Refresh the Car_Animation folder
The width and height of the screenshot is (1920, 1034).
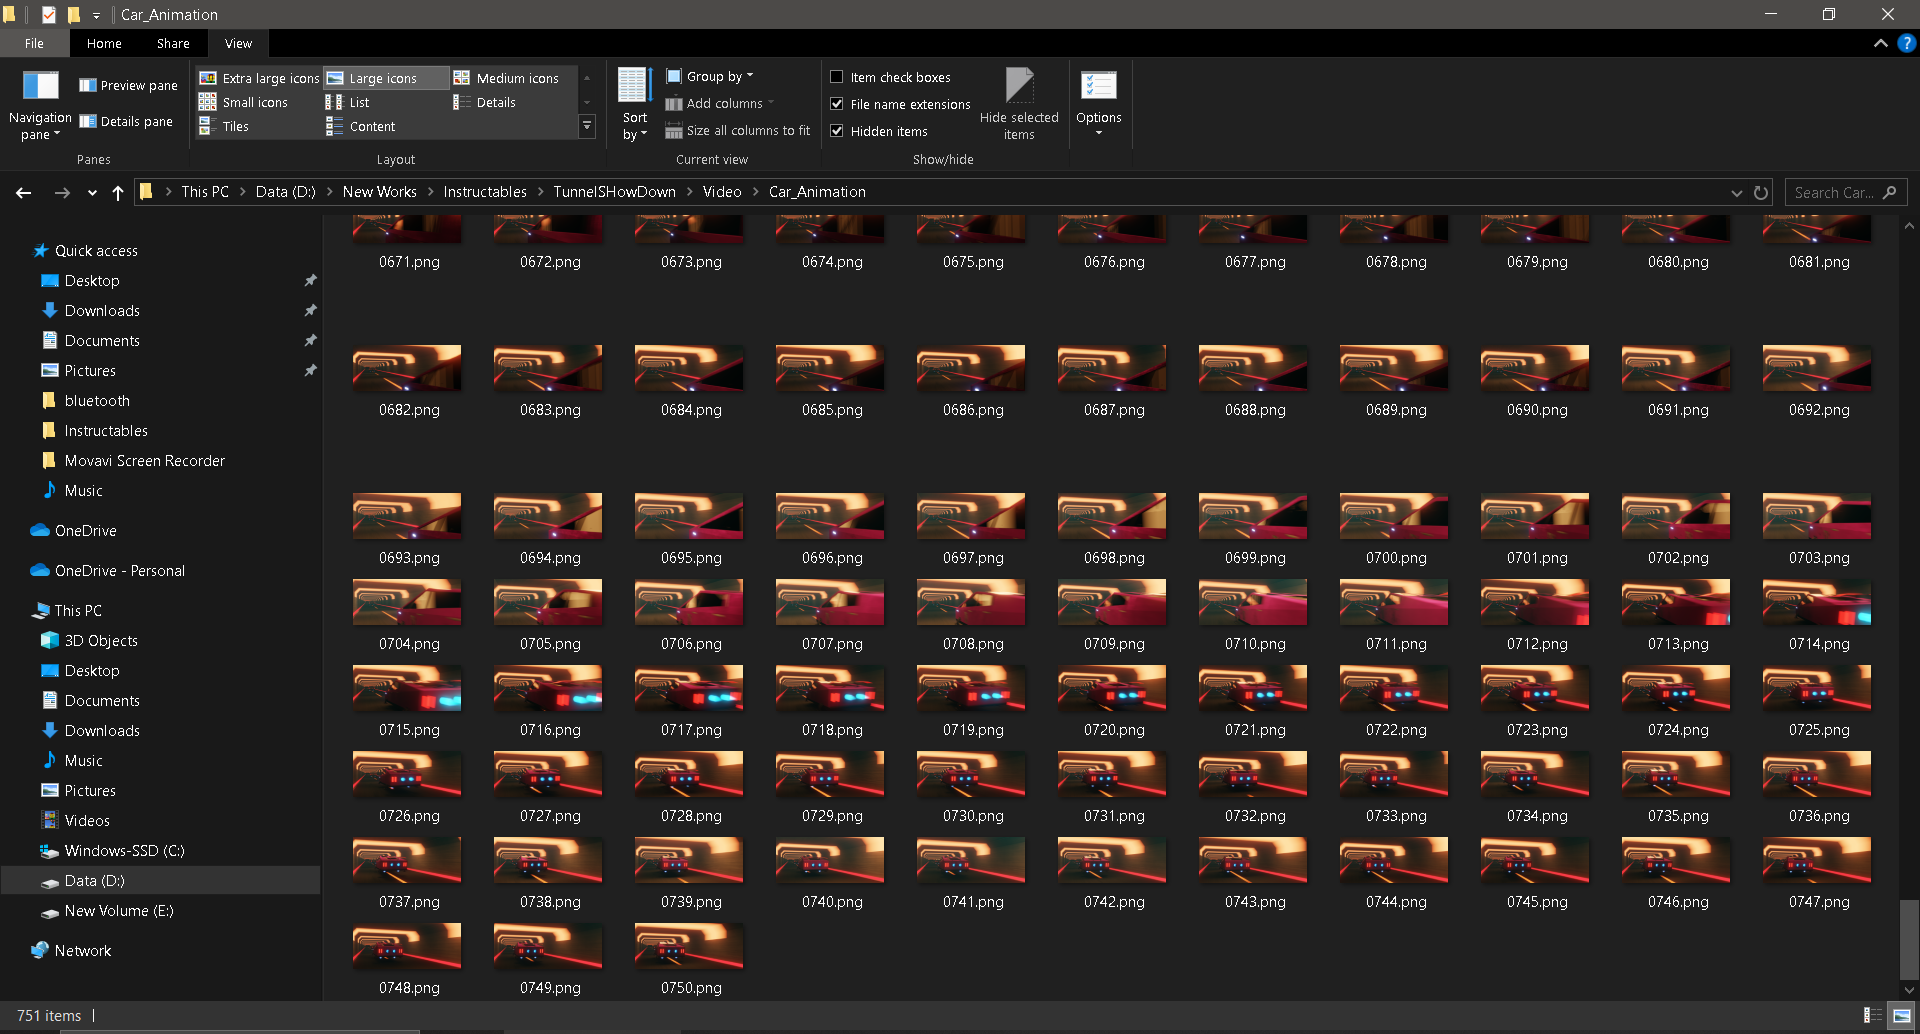(1761, 192)
